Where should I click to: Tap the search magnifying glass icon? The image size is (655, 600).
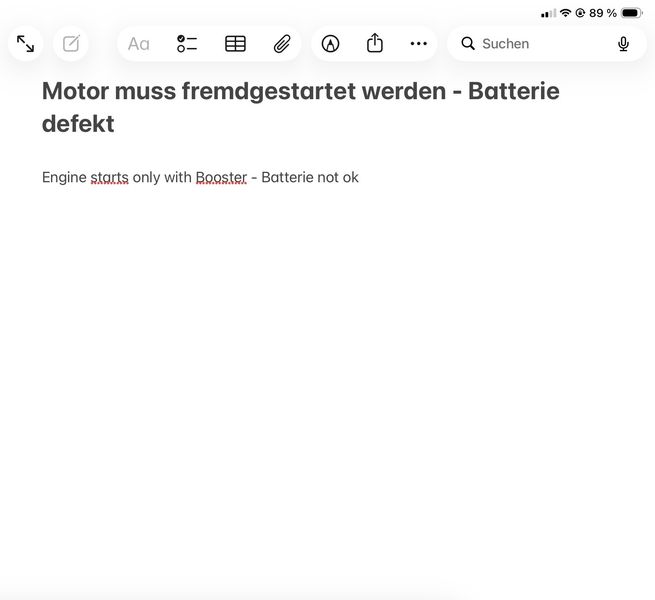tap(468, 43)
